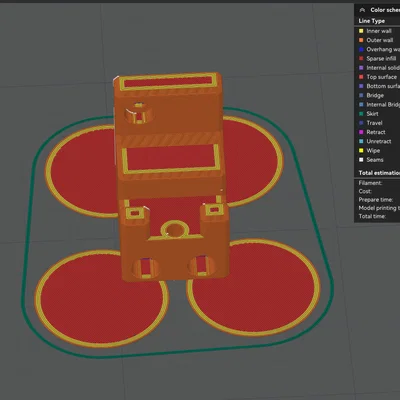Click the orange Outer wall swatch

361,40
